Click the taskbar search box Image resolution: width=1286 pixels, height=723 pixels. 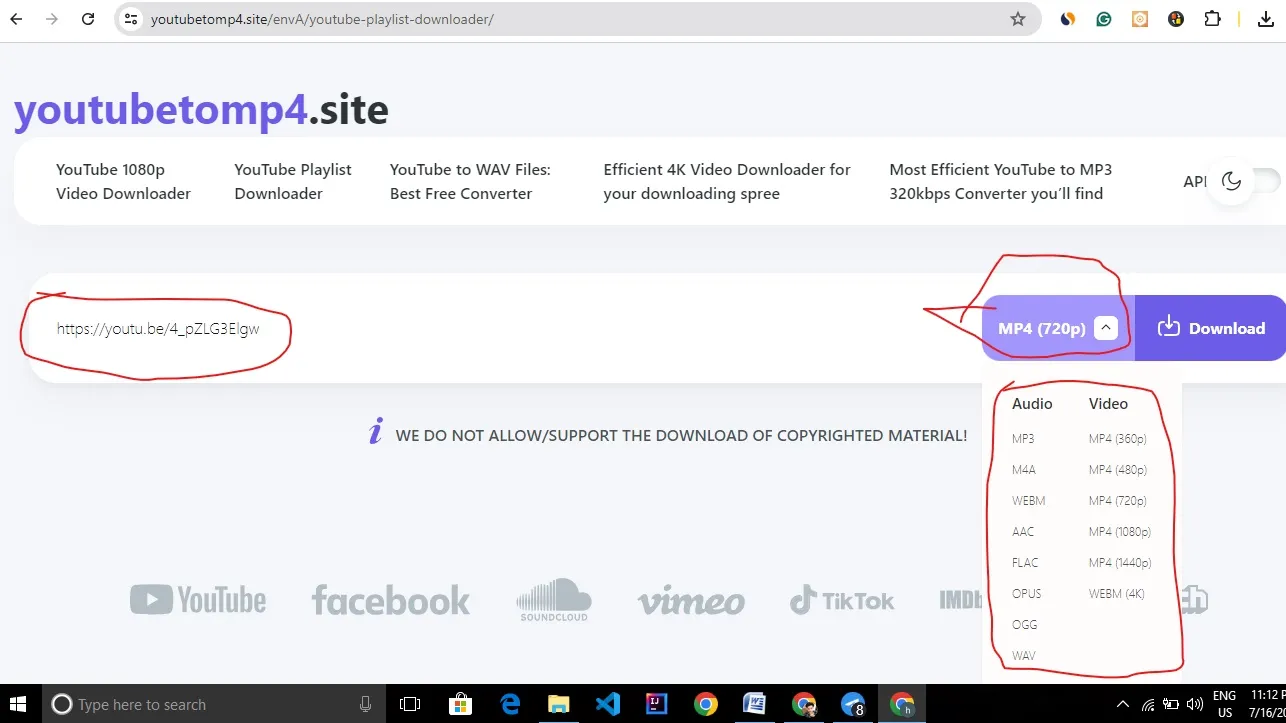coord(214,704)
